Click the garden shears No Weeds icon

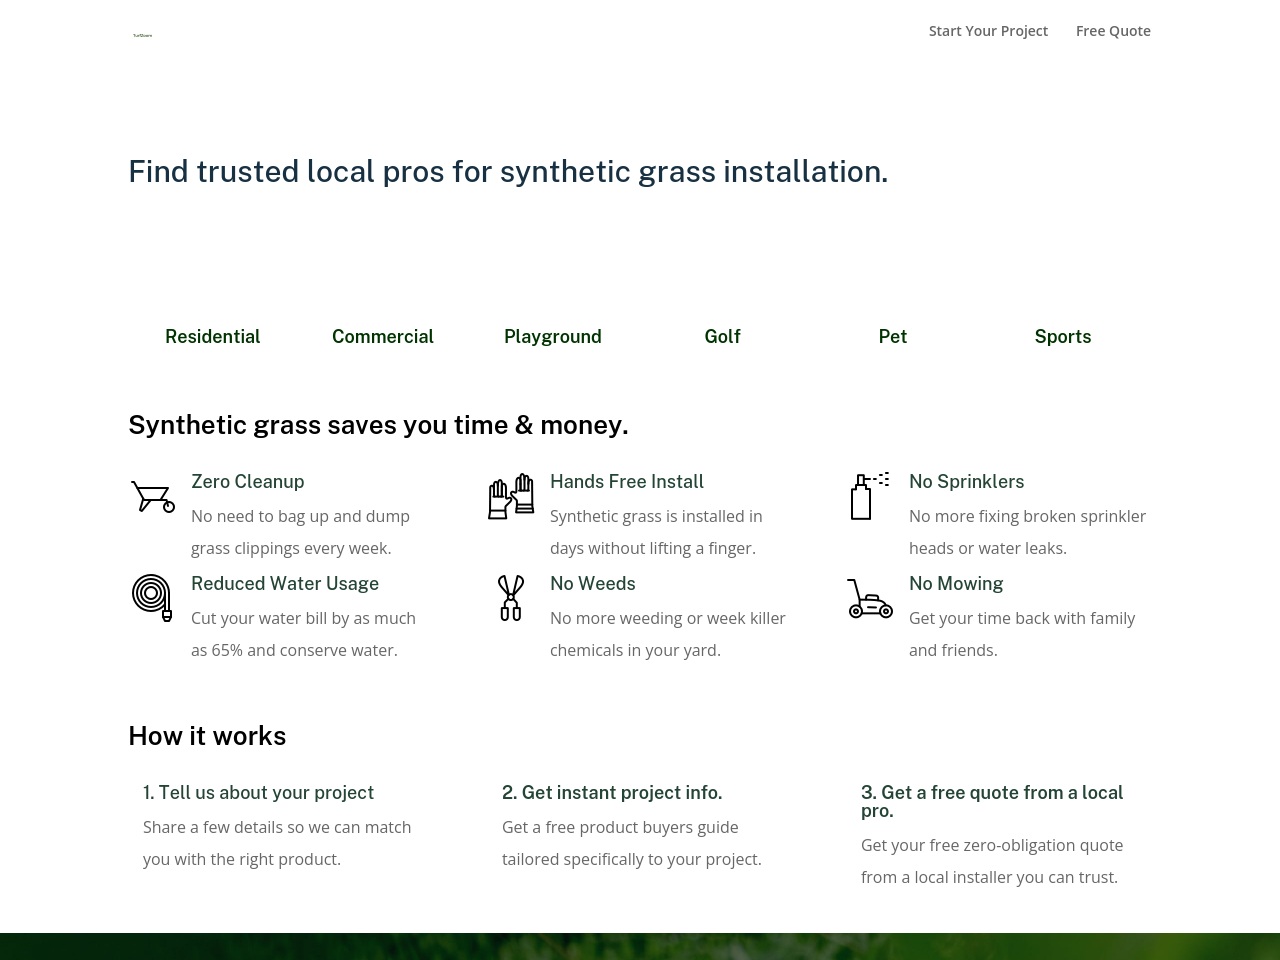[511, 598]
